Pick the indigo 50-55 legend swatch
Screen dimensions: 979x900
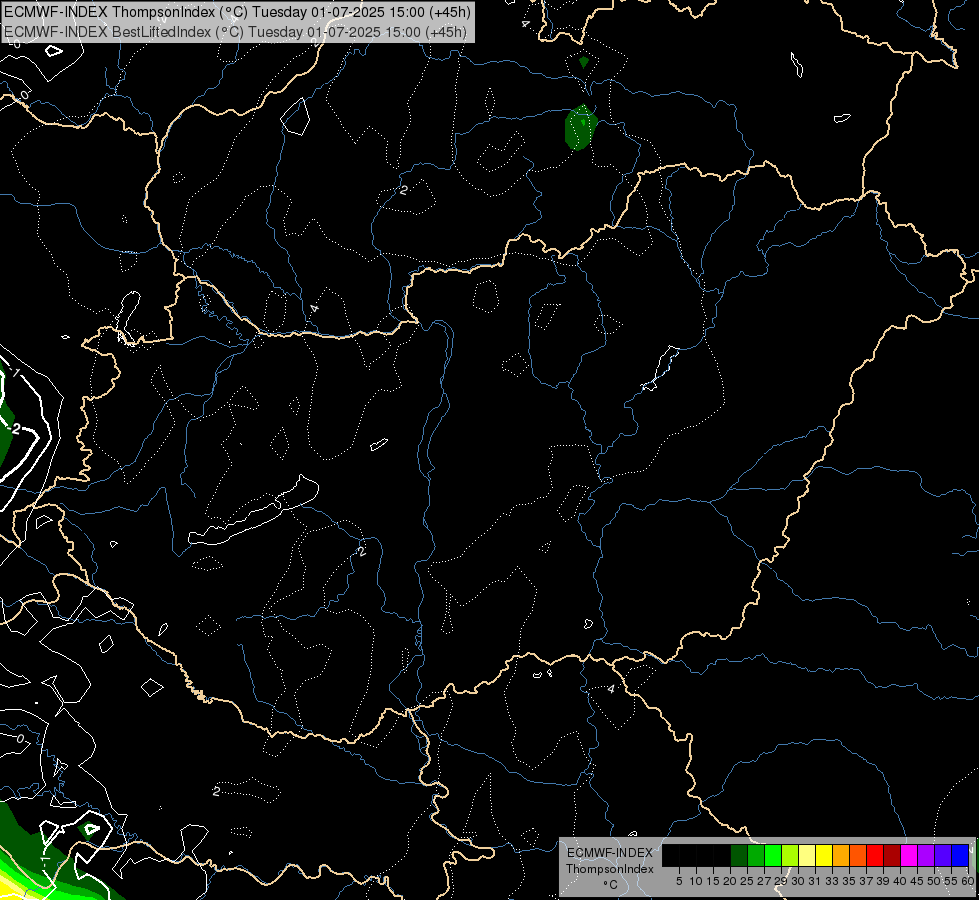point(943,855)
